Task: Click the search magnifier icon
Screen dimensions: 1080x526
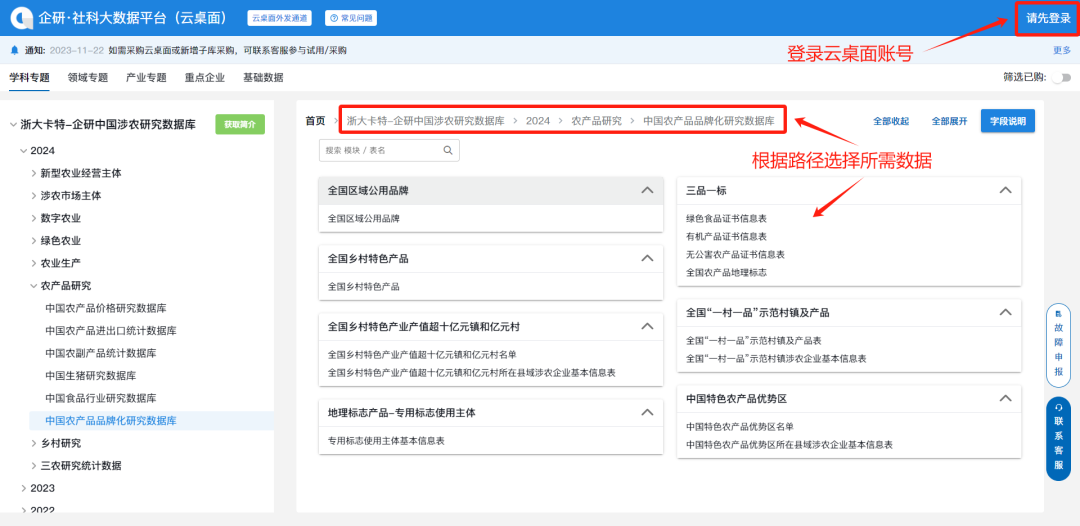Action: [x=448, y=150]
